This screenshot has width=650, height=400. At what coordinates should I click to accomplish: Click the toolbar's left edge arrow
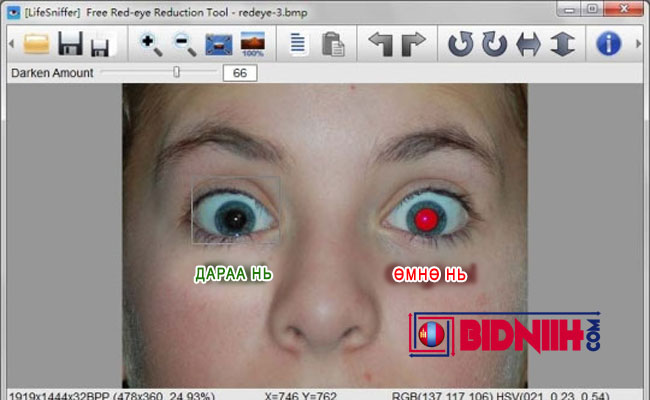11,44
